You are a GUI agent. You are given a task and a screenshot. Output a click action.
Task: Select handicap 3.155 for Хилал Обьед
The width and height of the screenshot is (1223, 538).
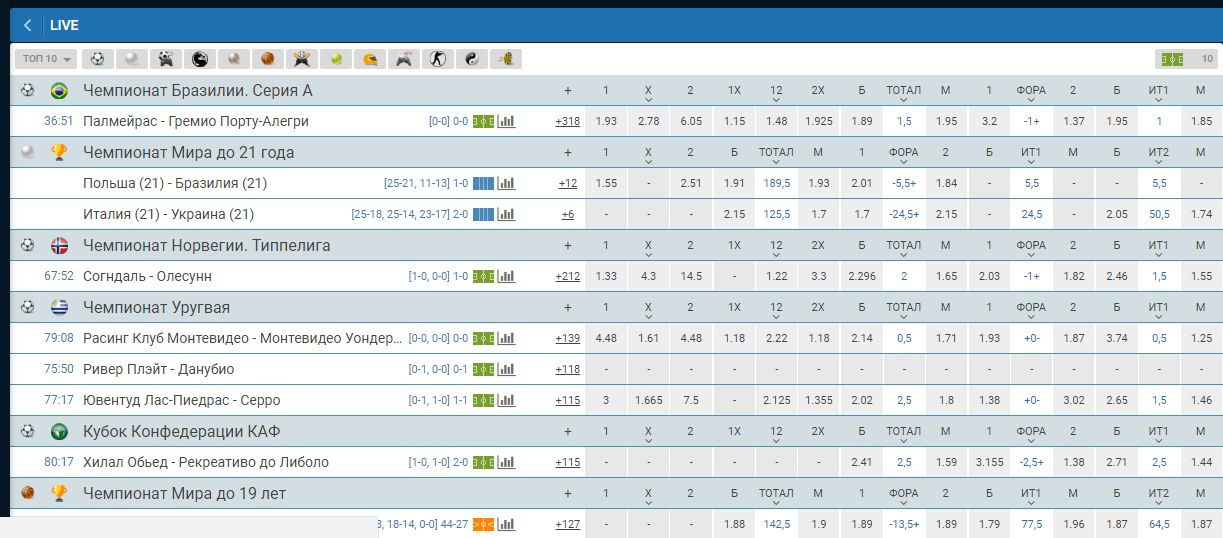(x=989, y=462)
